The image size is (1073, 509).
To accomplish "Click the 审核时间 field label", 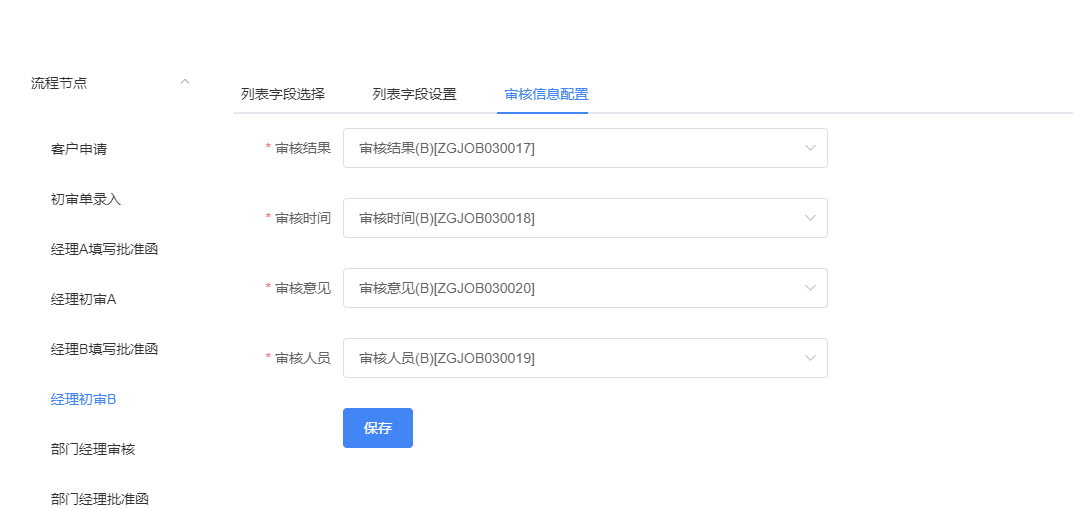I will 303,218.
